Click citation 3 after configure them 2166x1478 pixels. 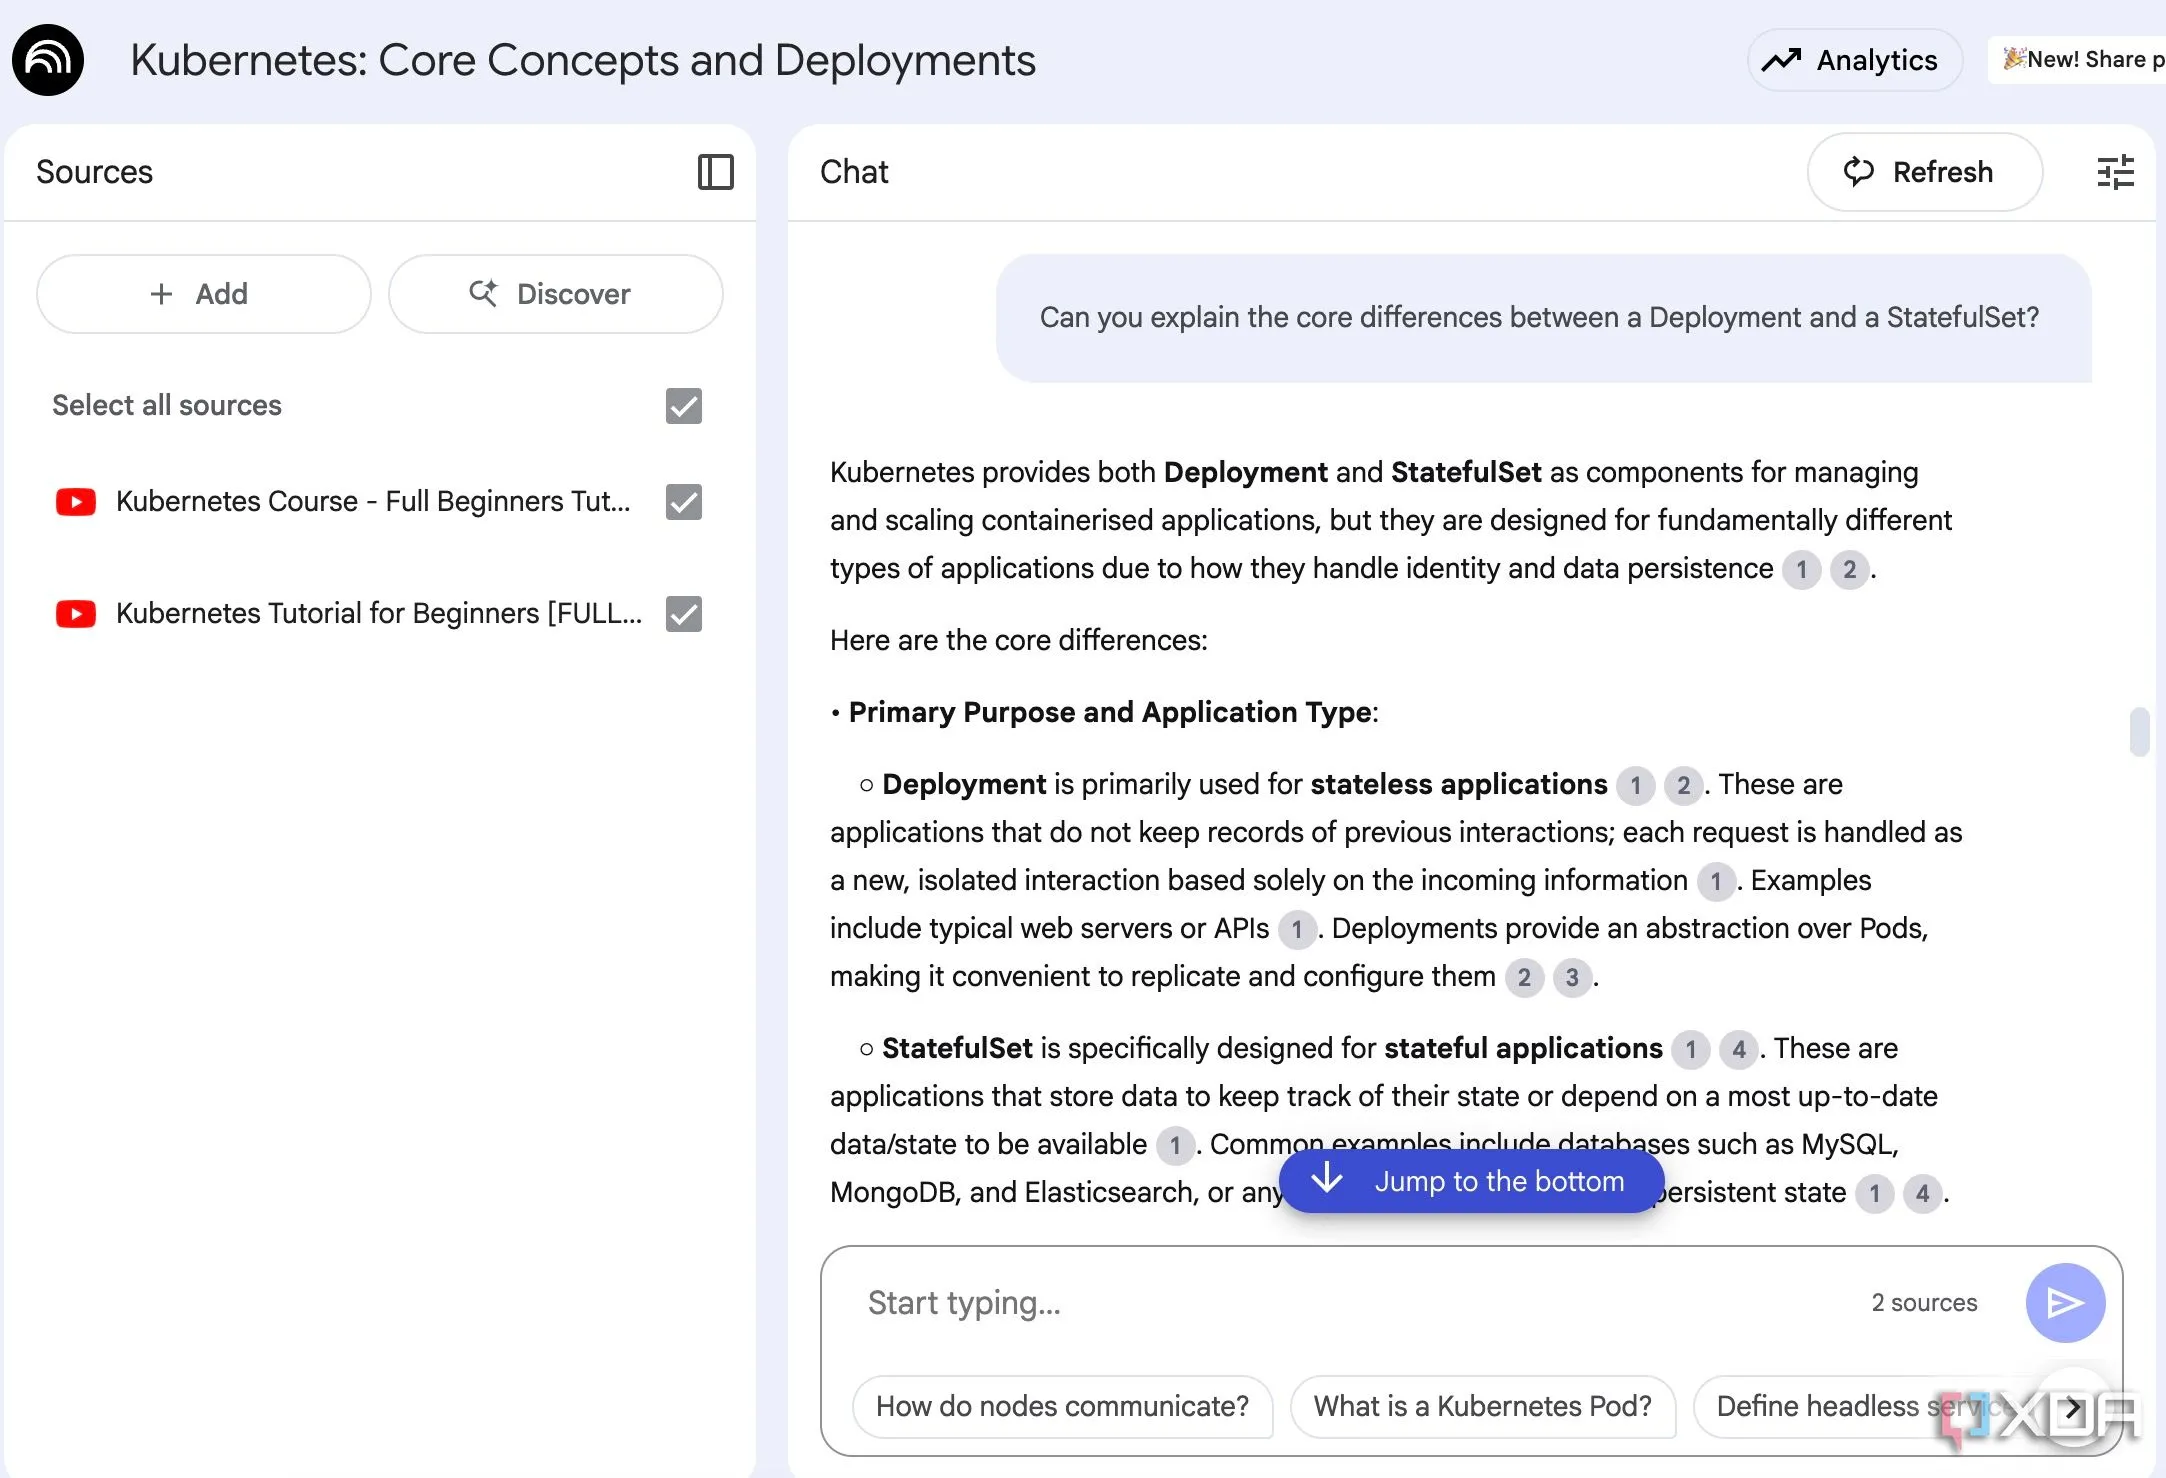pyautogui.click(x=1573, y=978)
